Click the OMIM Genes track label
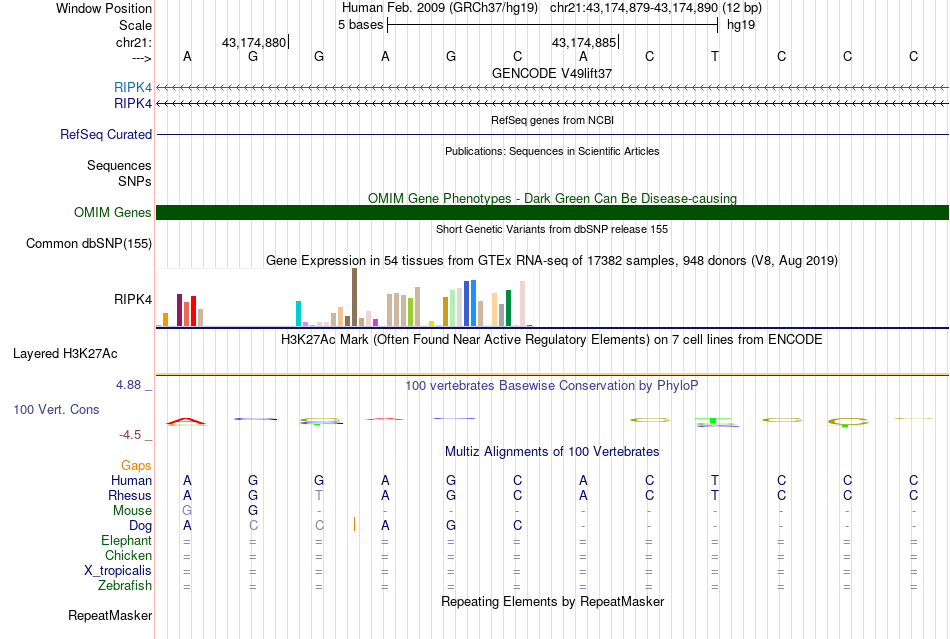Screen dimensions: 950x639 (112, 213)
